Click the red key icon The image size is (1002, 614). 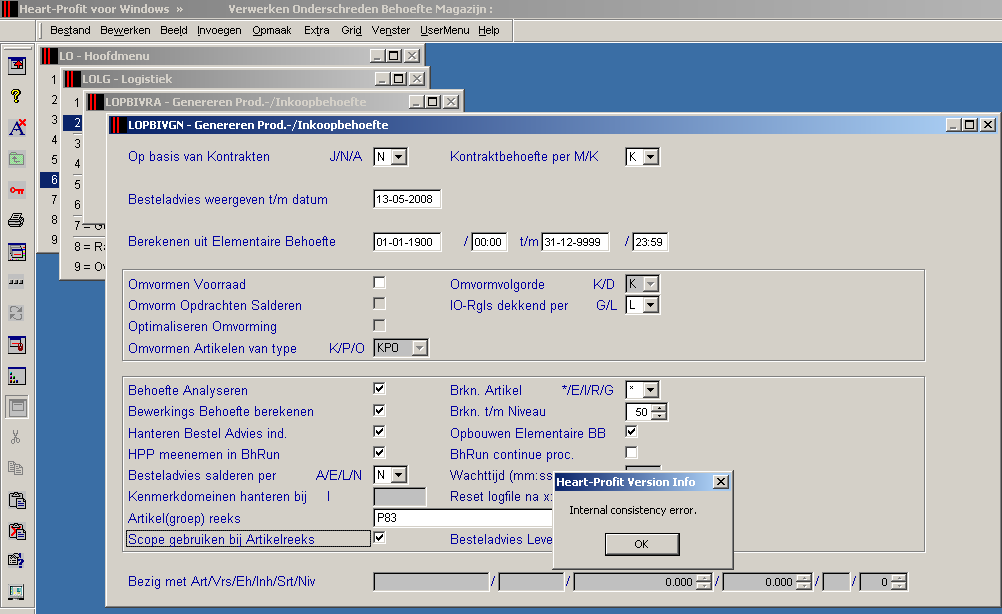(x=17, y=190)
